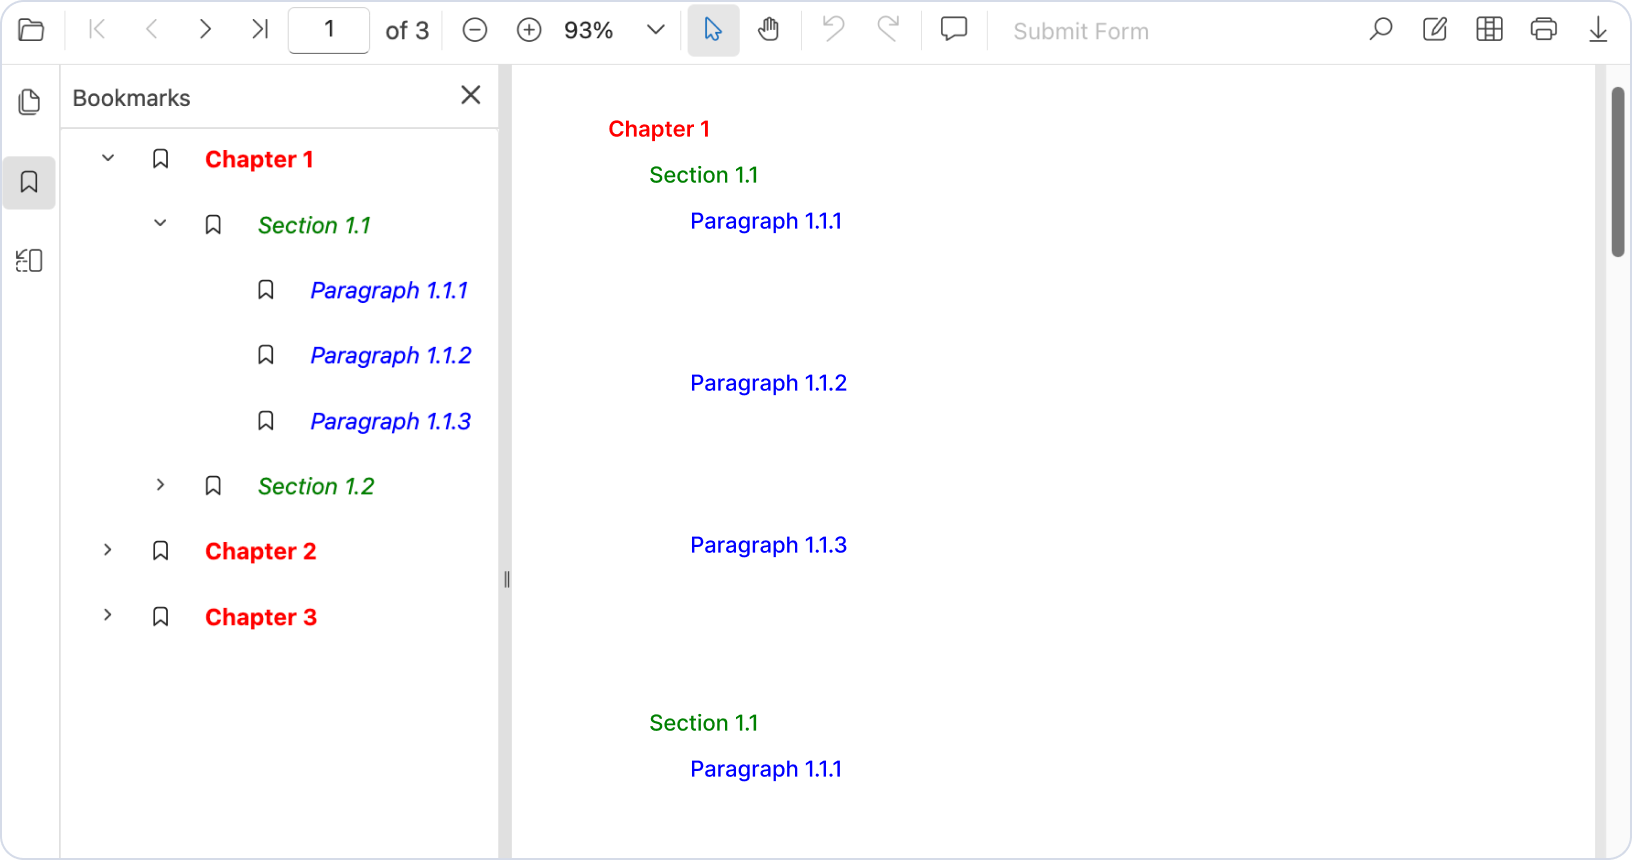This screenshot has width=1632, height=860.
Task: Download the document
Action: click(1598, 30)
